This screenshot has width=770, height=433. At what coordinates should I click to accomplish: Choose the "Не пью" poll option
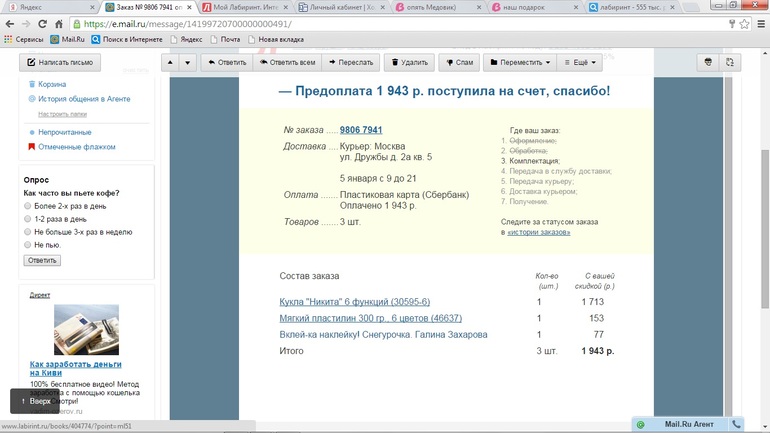pyautogui.click(x=28, y=245)
